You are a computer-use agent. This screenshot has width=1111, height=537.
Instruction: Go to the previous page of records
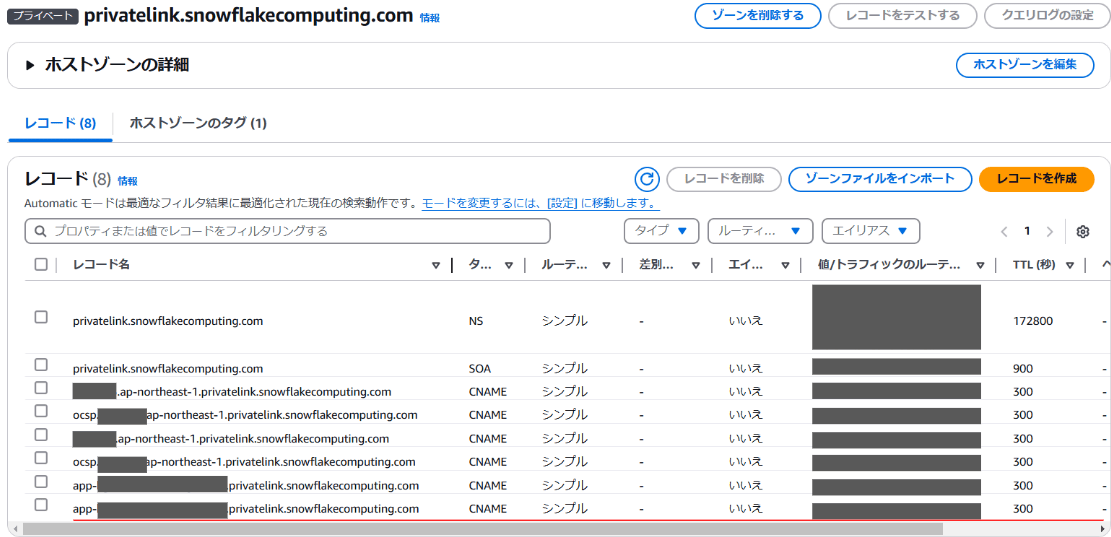[x=1004, y=232]
